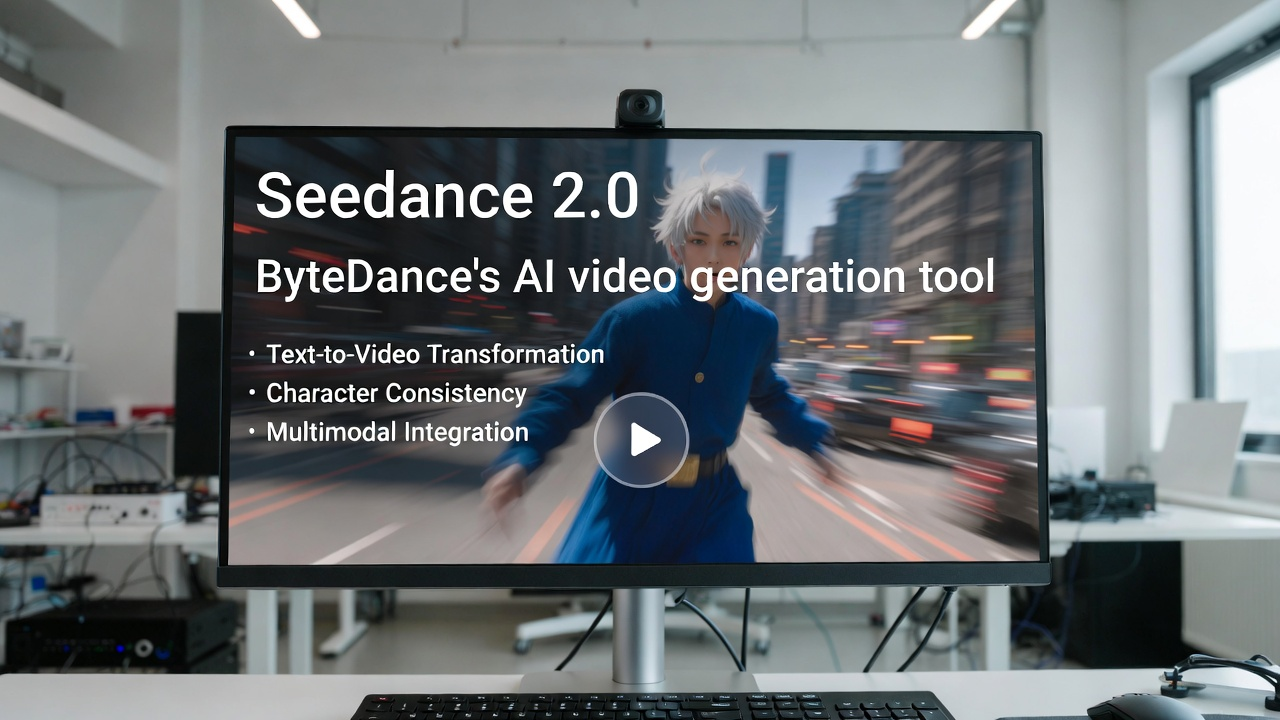
Task: Click the left ceiling light fixture
Action: [x=295, y=17]
